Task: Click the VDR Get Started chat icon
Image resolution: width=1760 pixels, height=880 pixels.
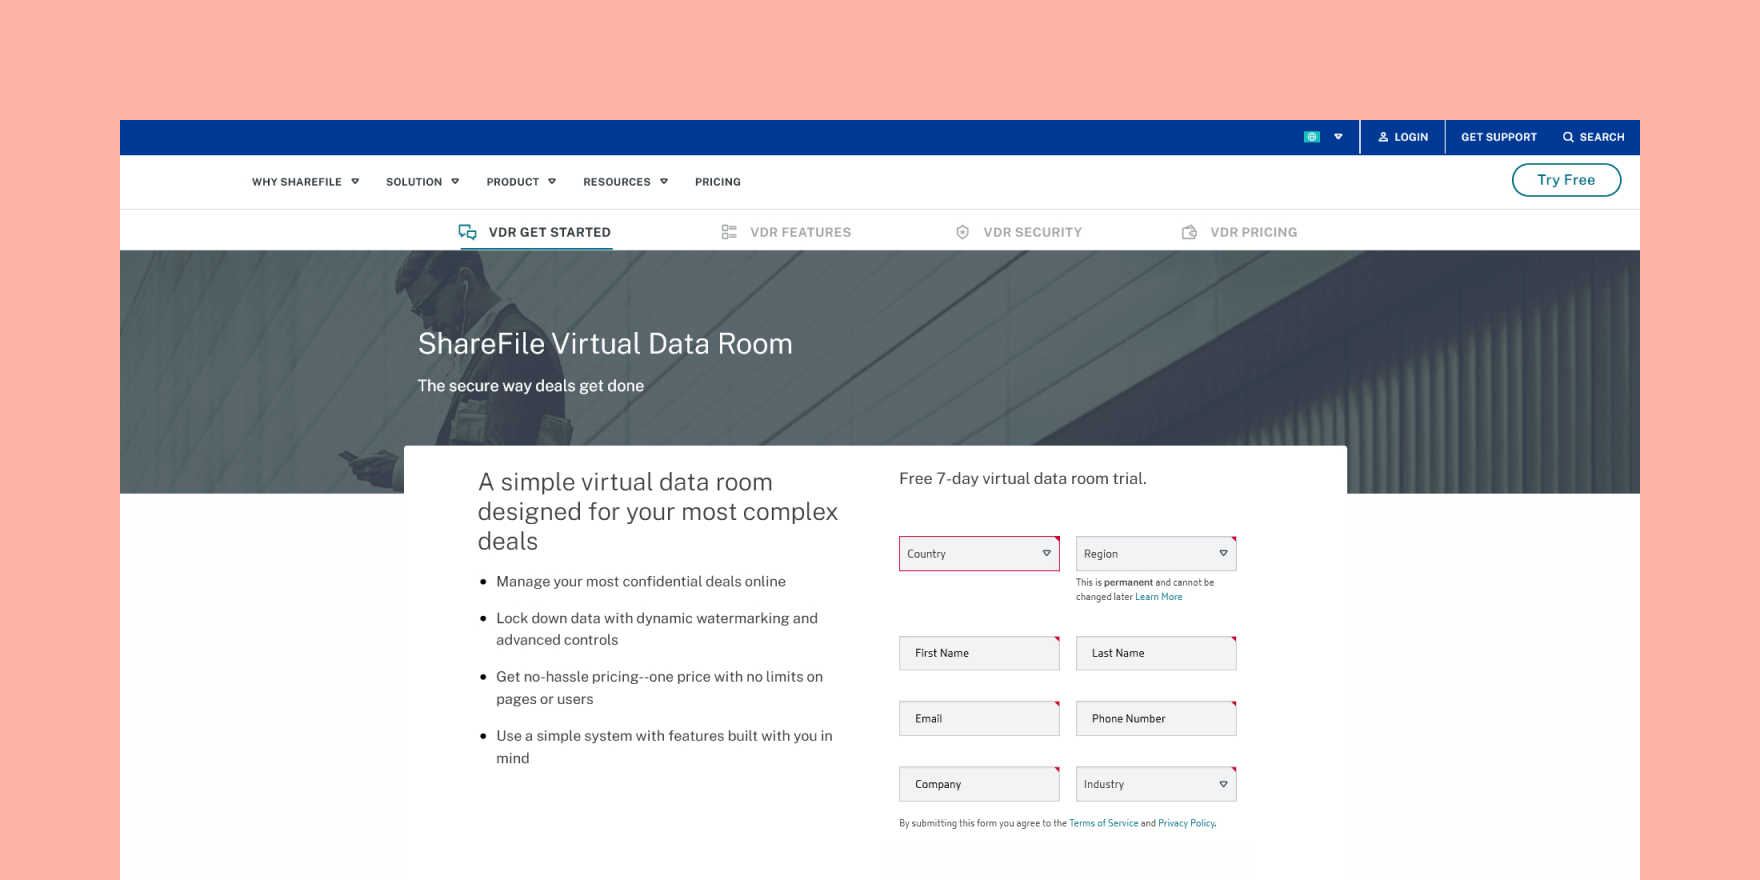Action: tap(467, 232)
